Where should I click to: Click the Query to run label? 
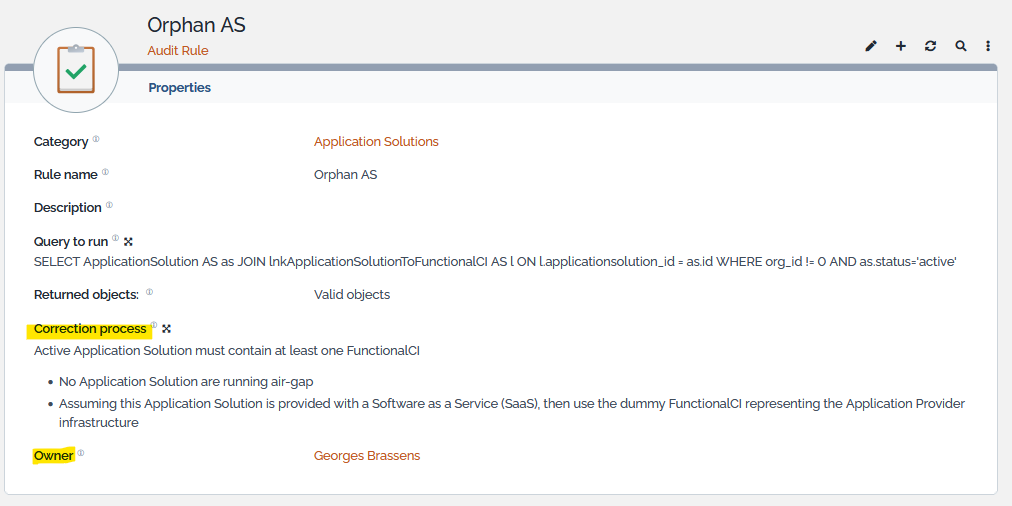coord(70,242)
